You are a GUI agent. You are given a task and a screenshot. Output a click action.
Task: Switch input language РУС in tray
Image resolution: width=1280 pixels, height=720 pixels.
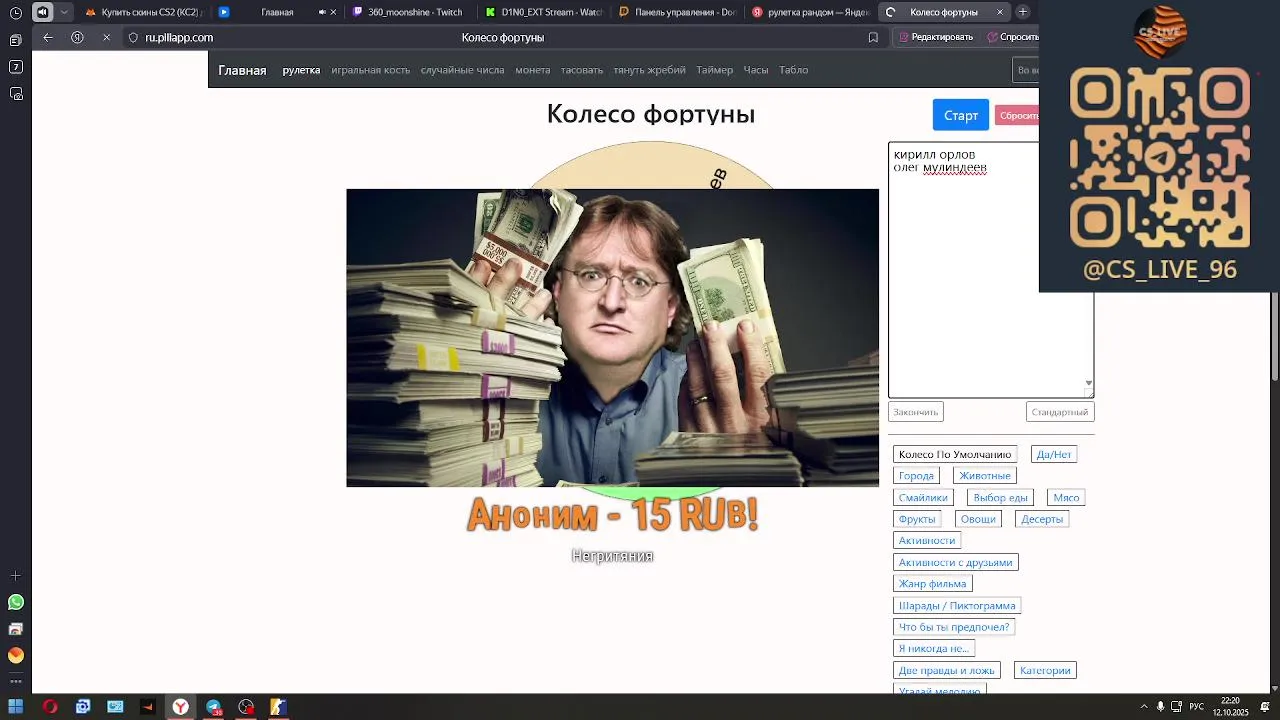[1196, 707]
